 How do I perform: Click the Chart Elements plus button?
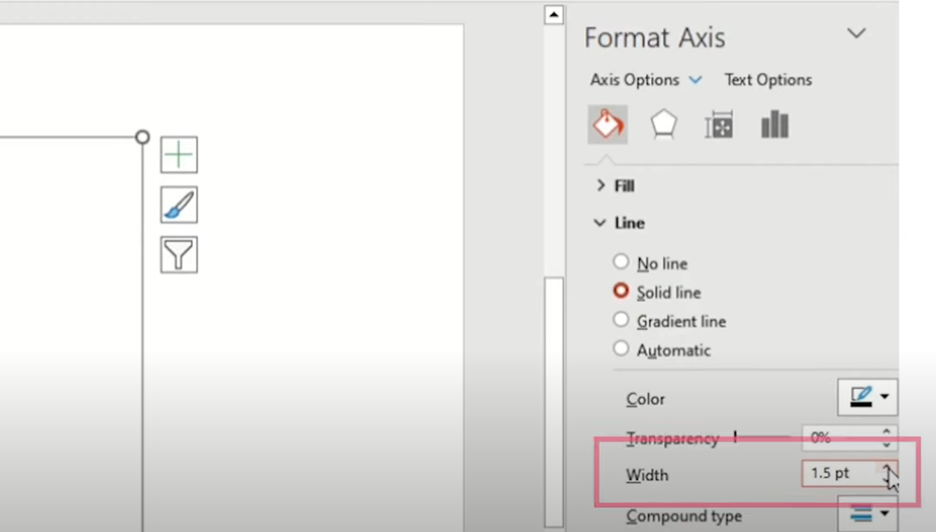(x=179, y=155)
